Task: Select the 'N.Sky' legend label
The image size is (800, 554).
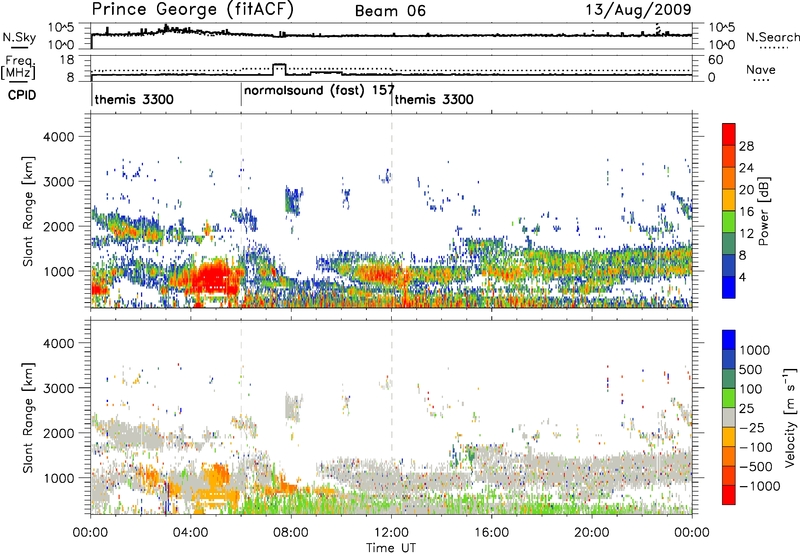Action: [x=19, y=37]
